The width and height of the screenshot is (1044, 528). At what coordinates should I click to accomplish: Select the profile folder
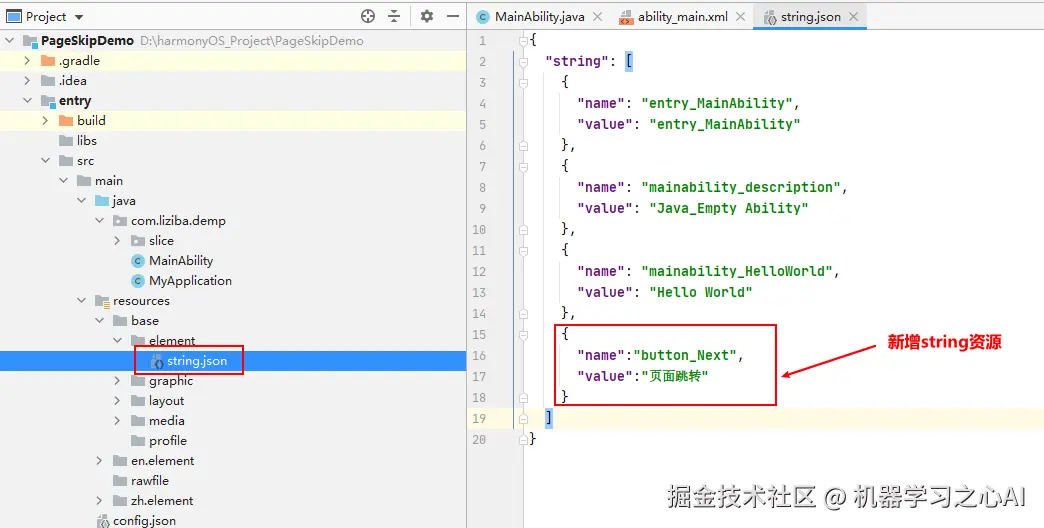click(168, 441)
